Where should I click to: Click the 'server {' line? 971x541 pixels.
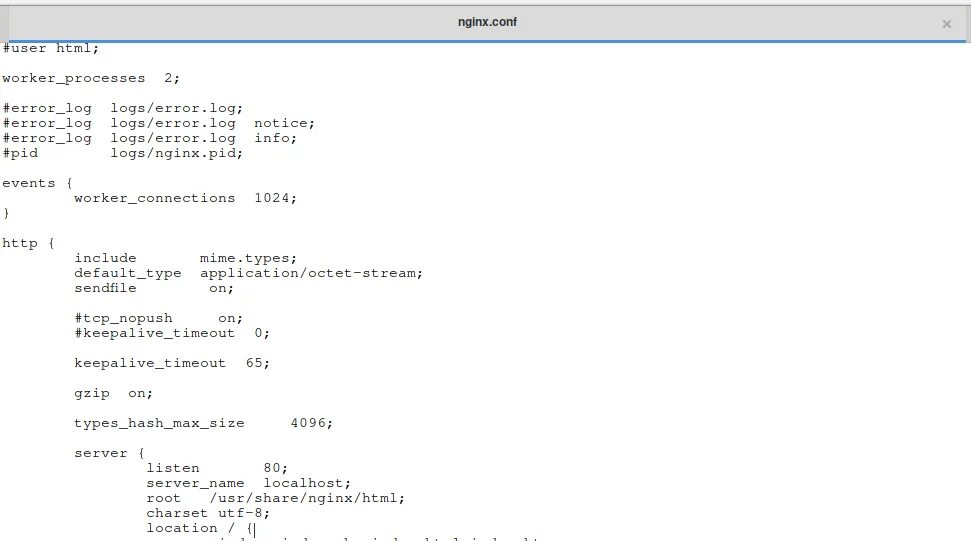109,453
